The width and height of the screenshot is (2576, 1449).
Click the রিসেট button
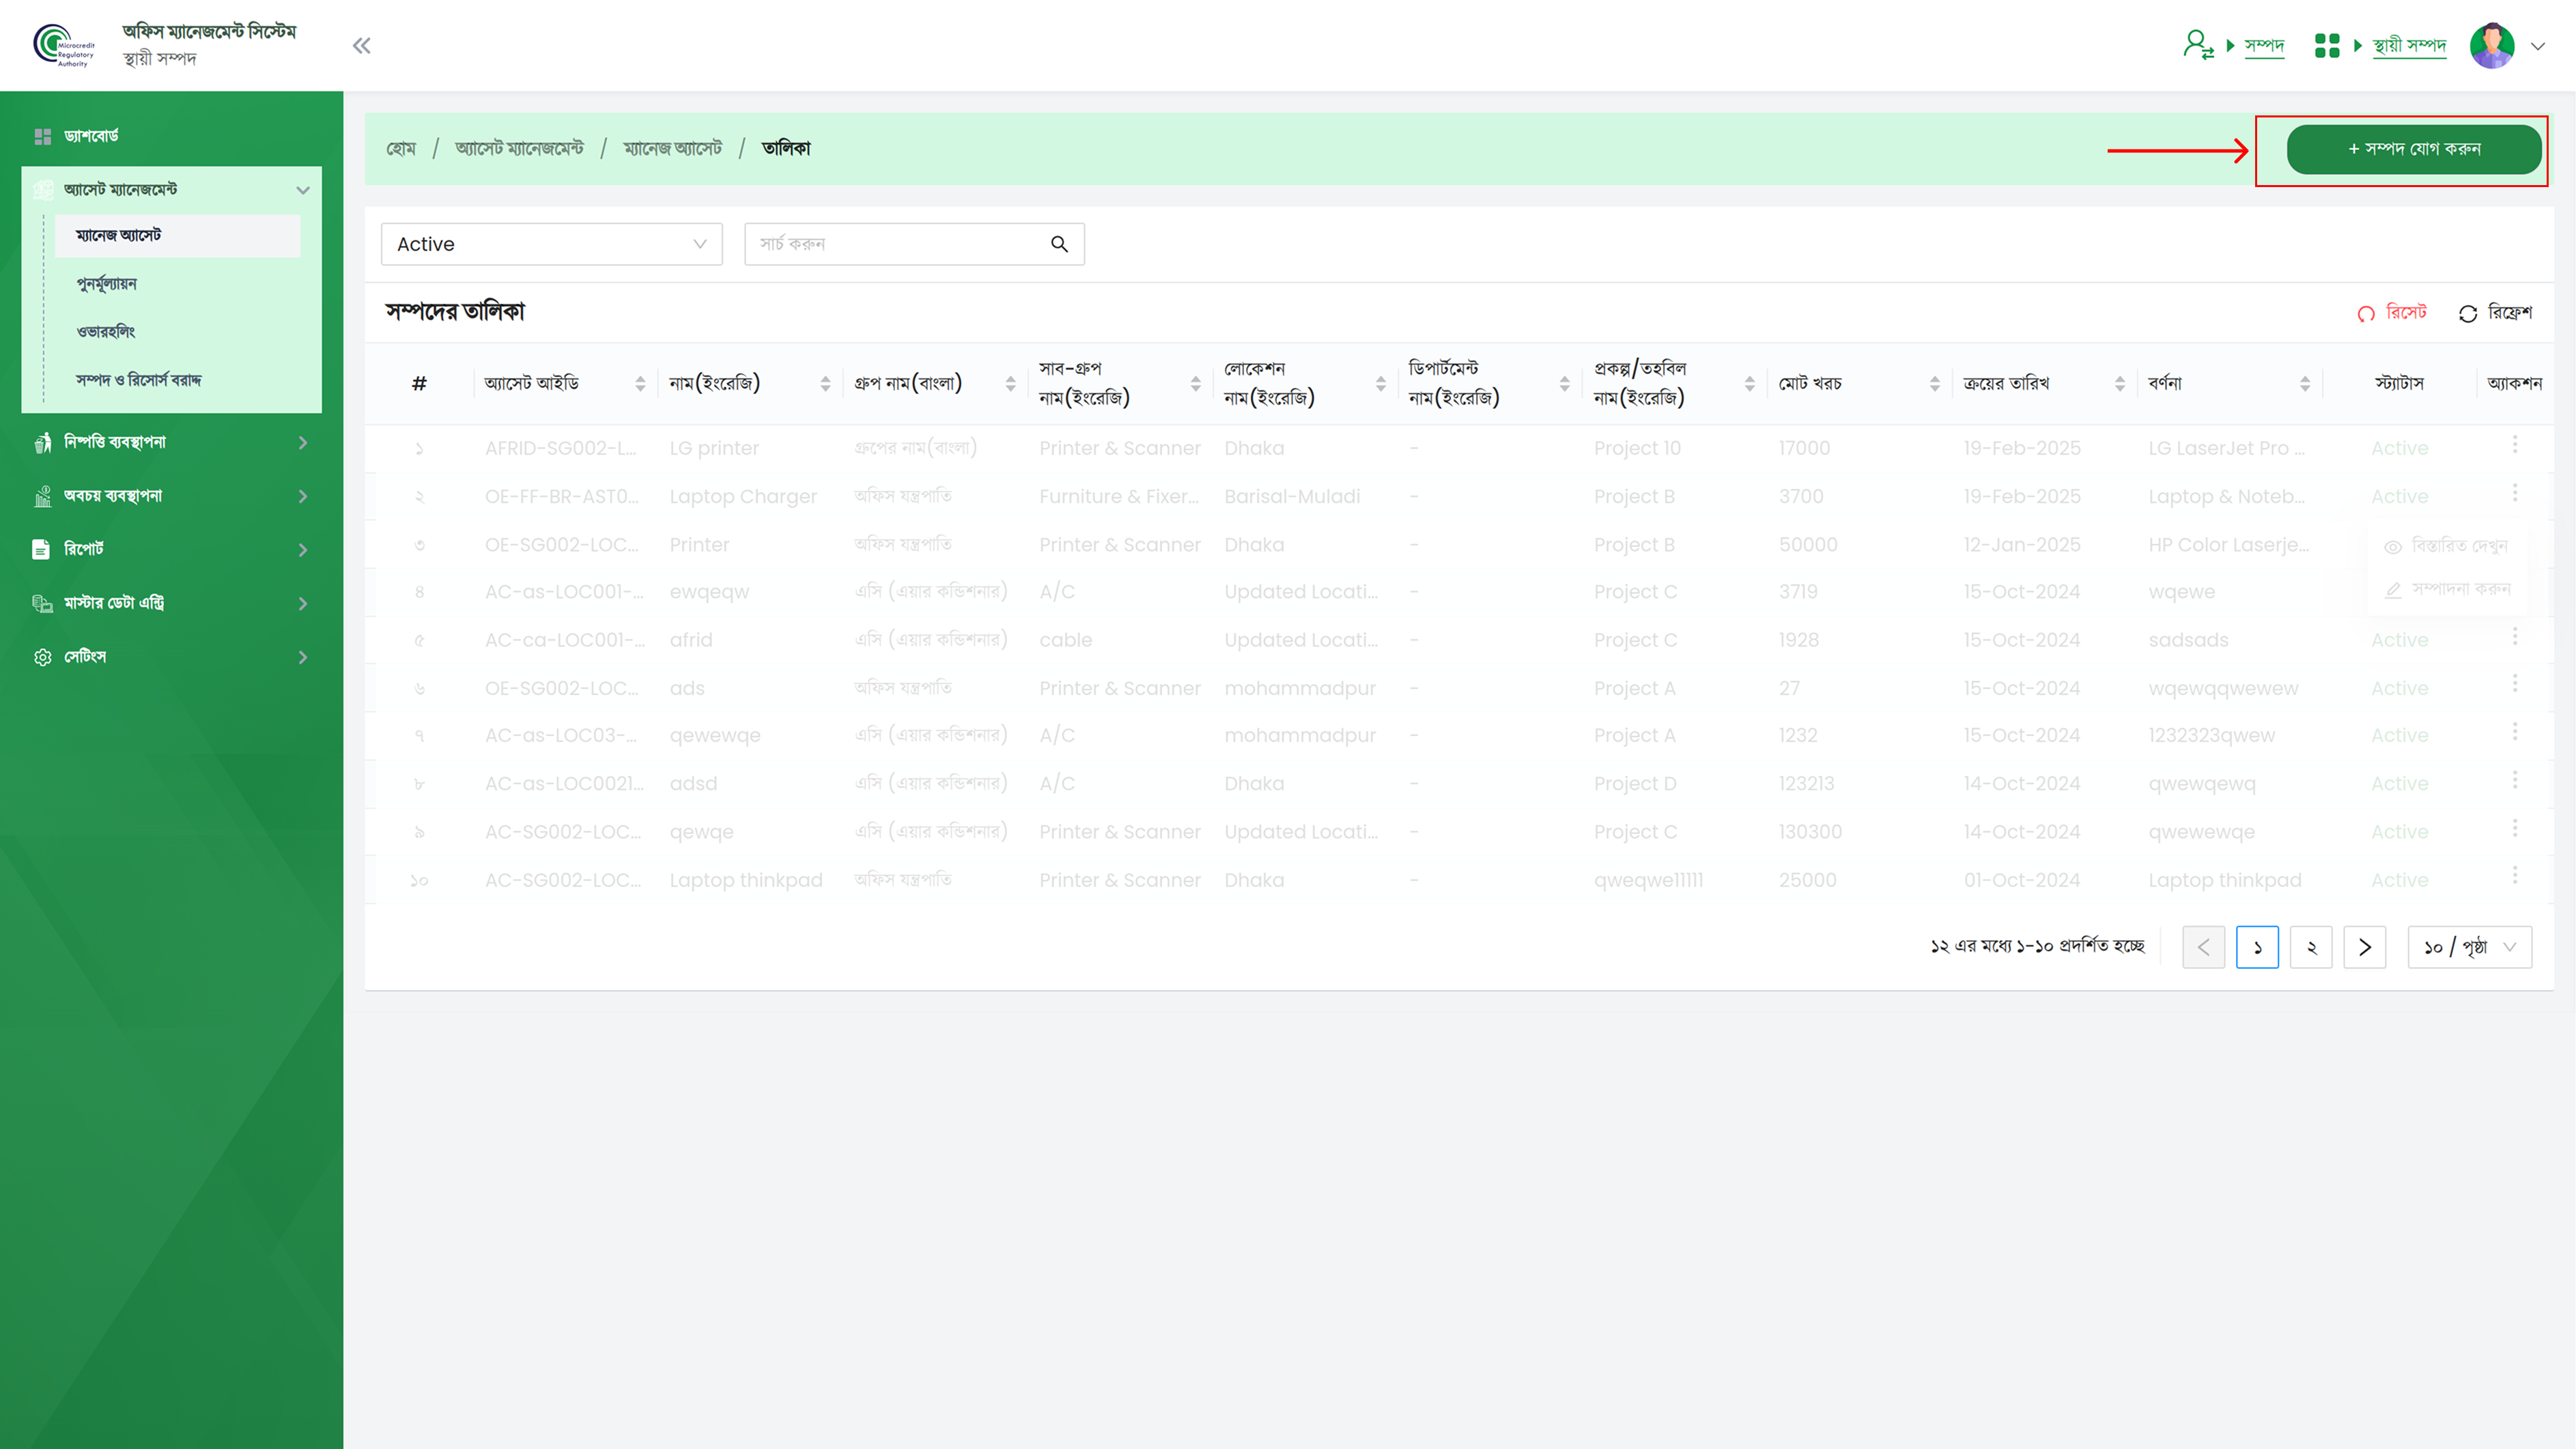click(x=2391, y=313)
